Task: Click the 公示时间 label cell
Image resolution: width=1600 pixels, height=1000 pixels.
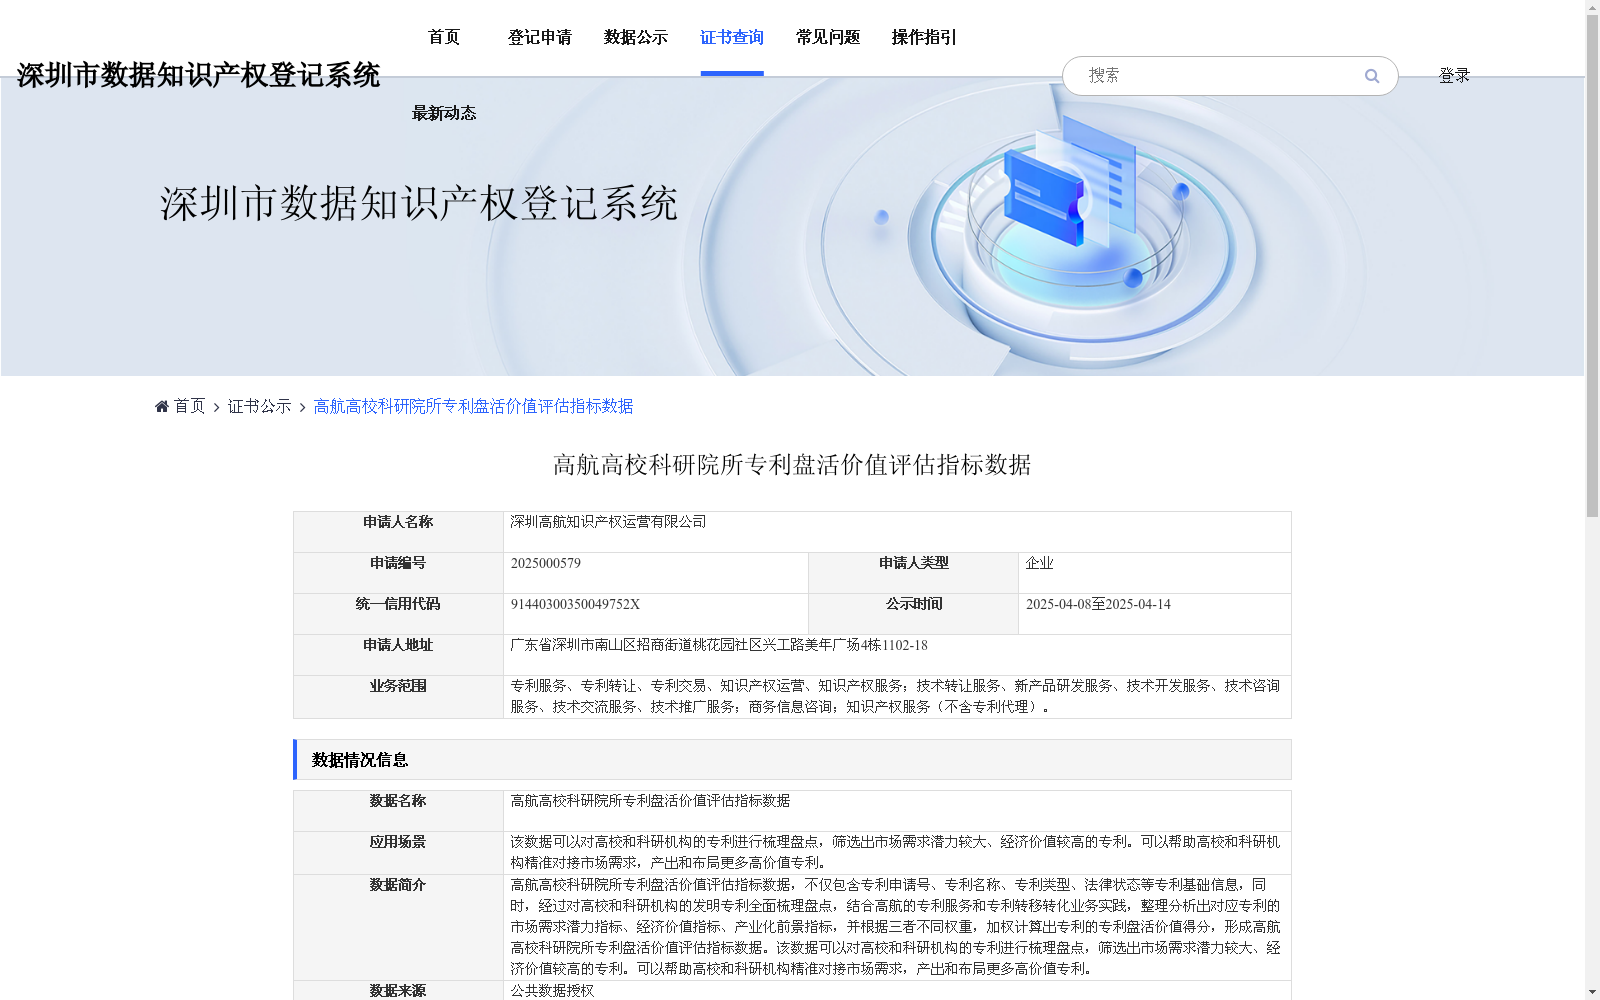Action: click(913, 614)
